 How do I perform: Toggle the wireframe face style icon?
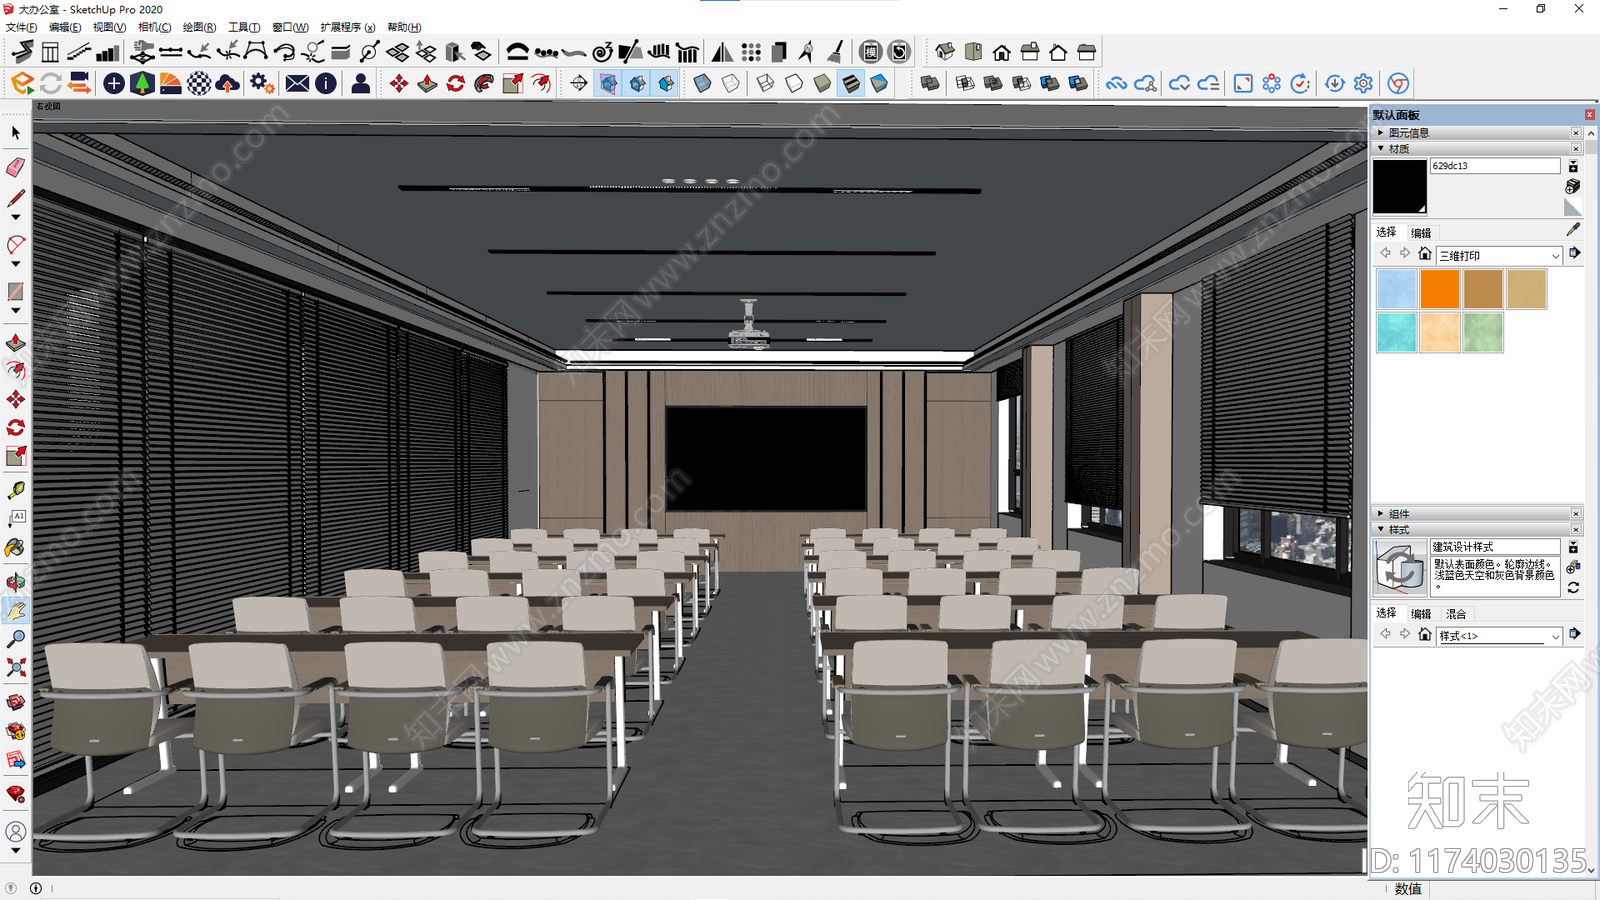[766, 83]
